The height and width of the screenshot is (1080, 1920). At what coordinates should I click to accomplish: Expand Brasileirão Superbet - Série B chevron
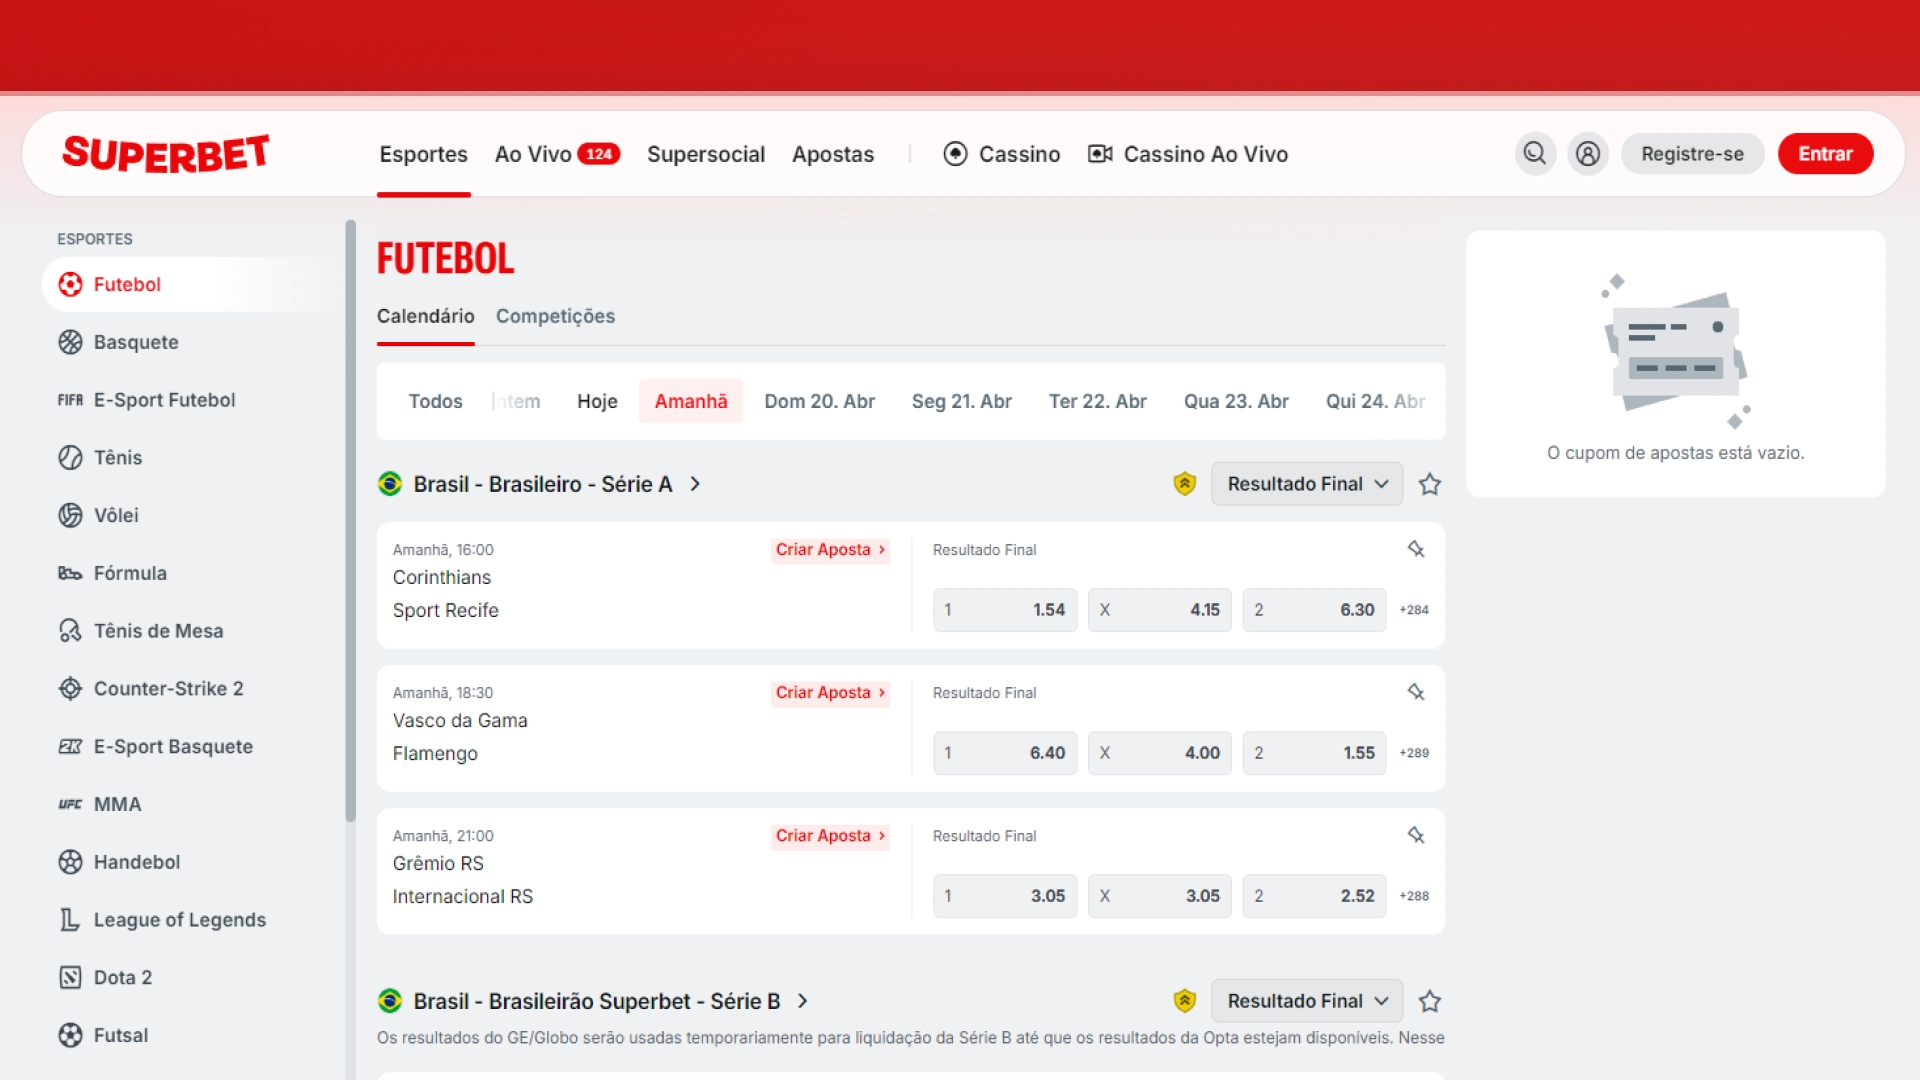click(x=803, y=1001)
